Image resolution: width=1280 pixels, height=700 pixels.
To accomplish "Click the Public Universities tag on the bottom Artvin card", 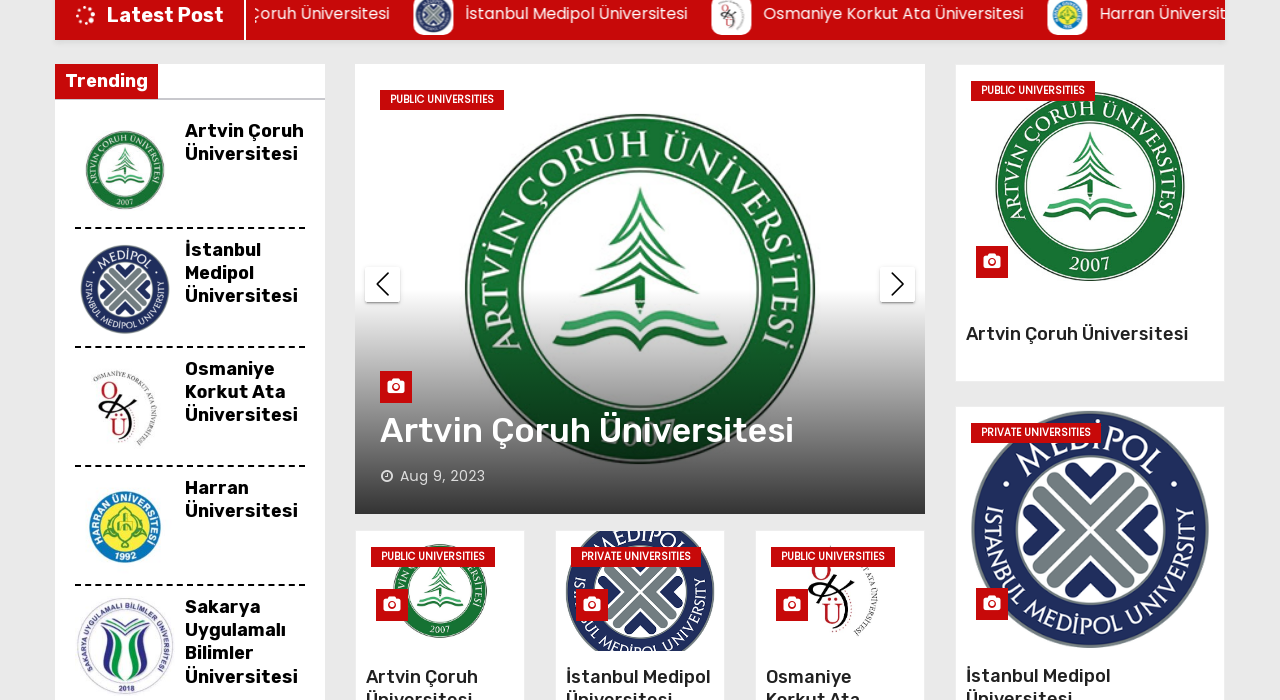I will click(x=433, y=557).
